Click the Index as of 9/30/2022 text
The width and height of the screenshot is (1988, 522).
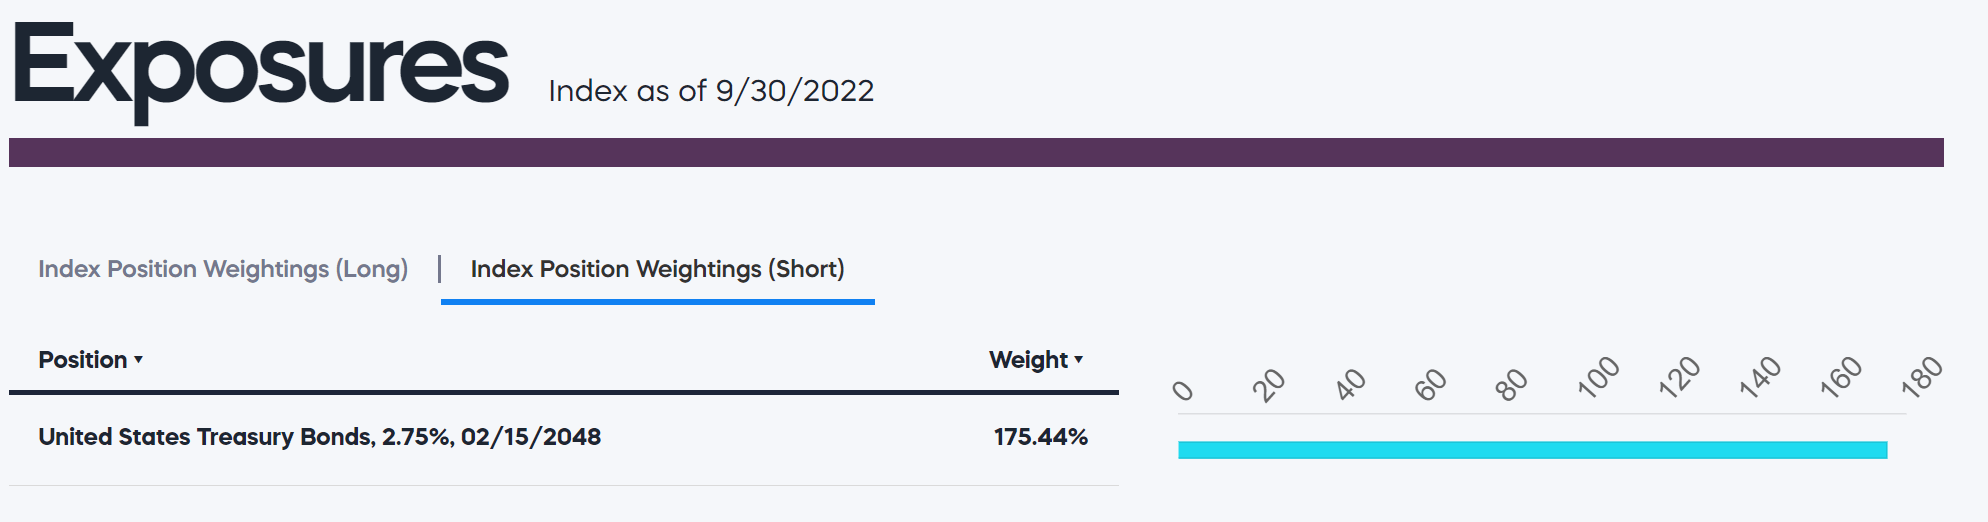click(x=711, y=91)
